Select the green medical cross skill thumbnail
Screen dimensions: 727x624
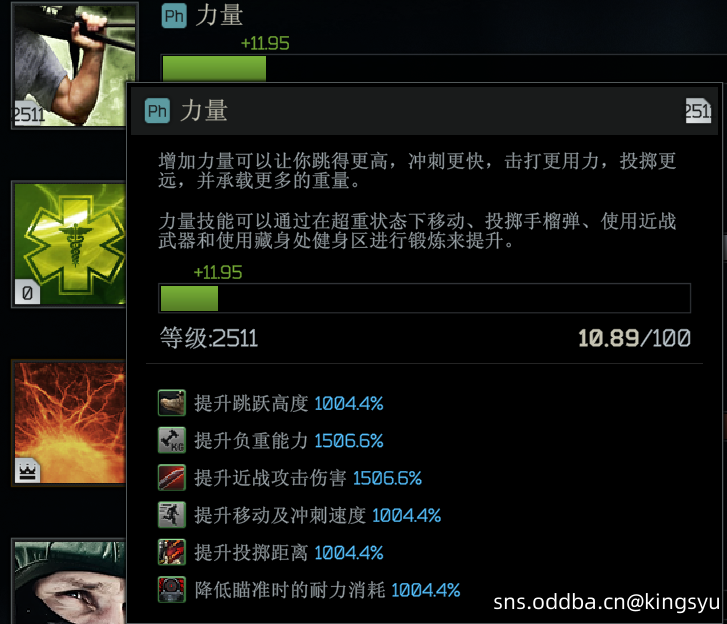[x=69, y=244]
